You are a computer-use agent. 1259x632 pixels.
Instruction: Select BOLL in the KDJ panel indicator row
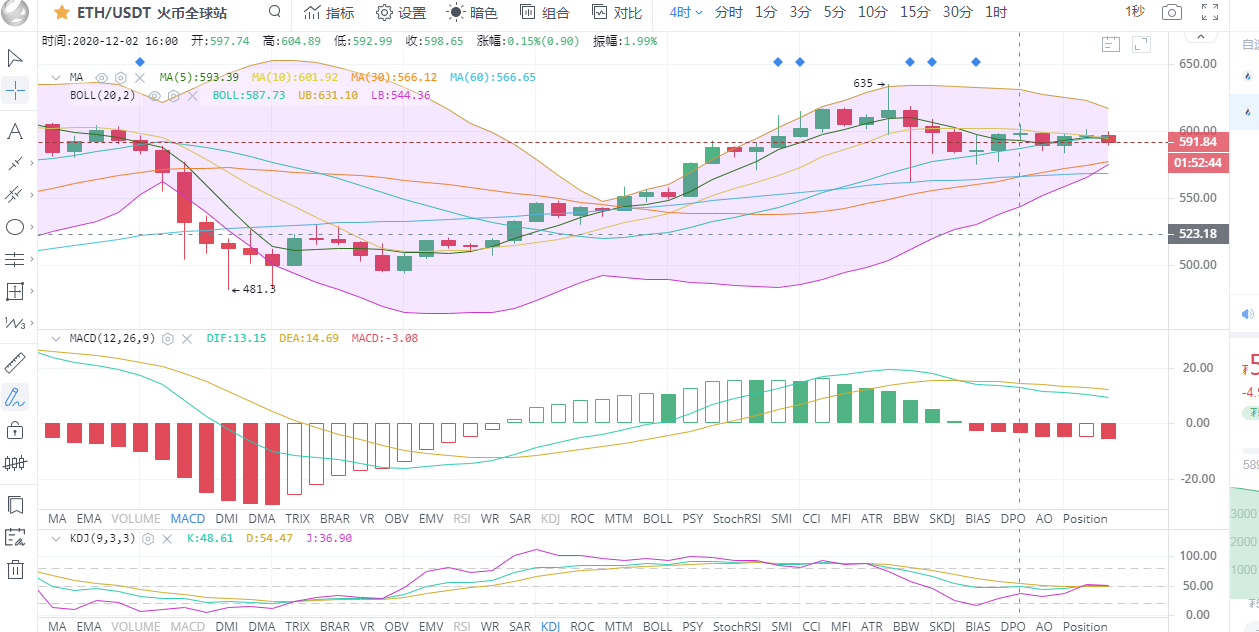[x=657, y=627]
